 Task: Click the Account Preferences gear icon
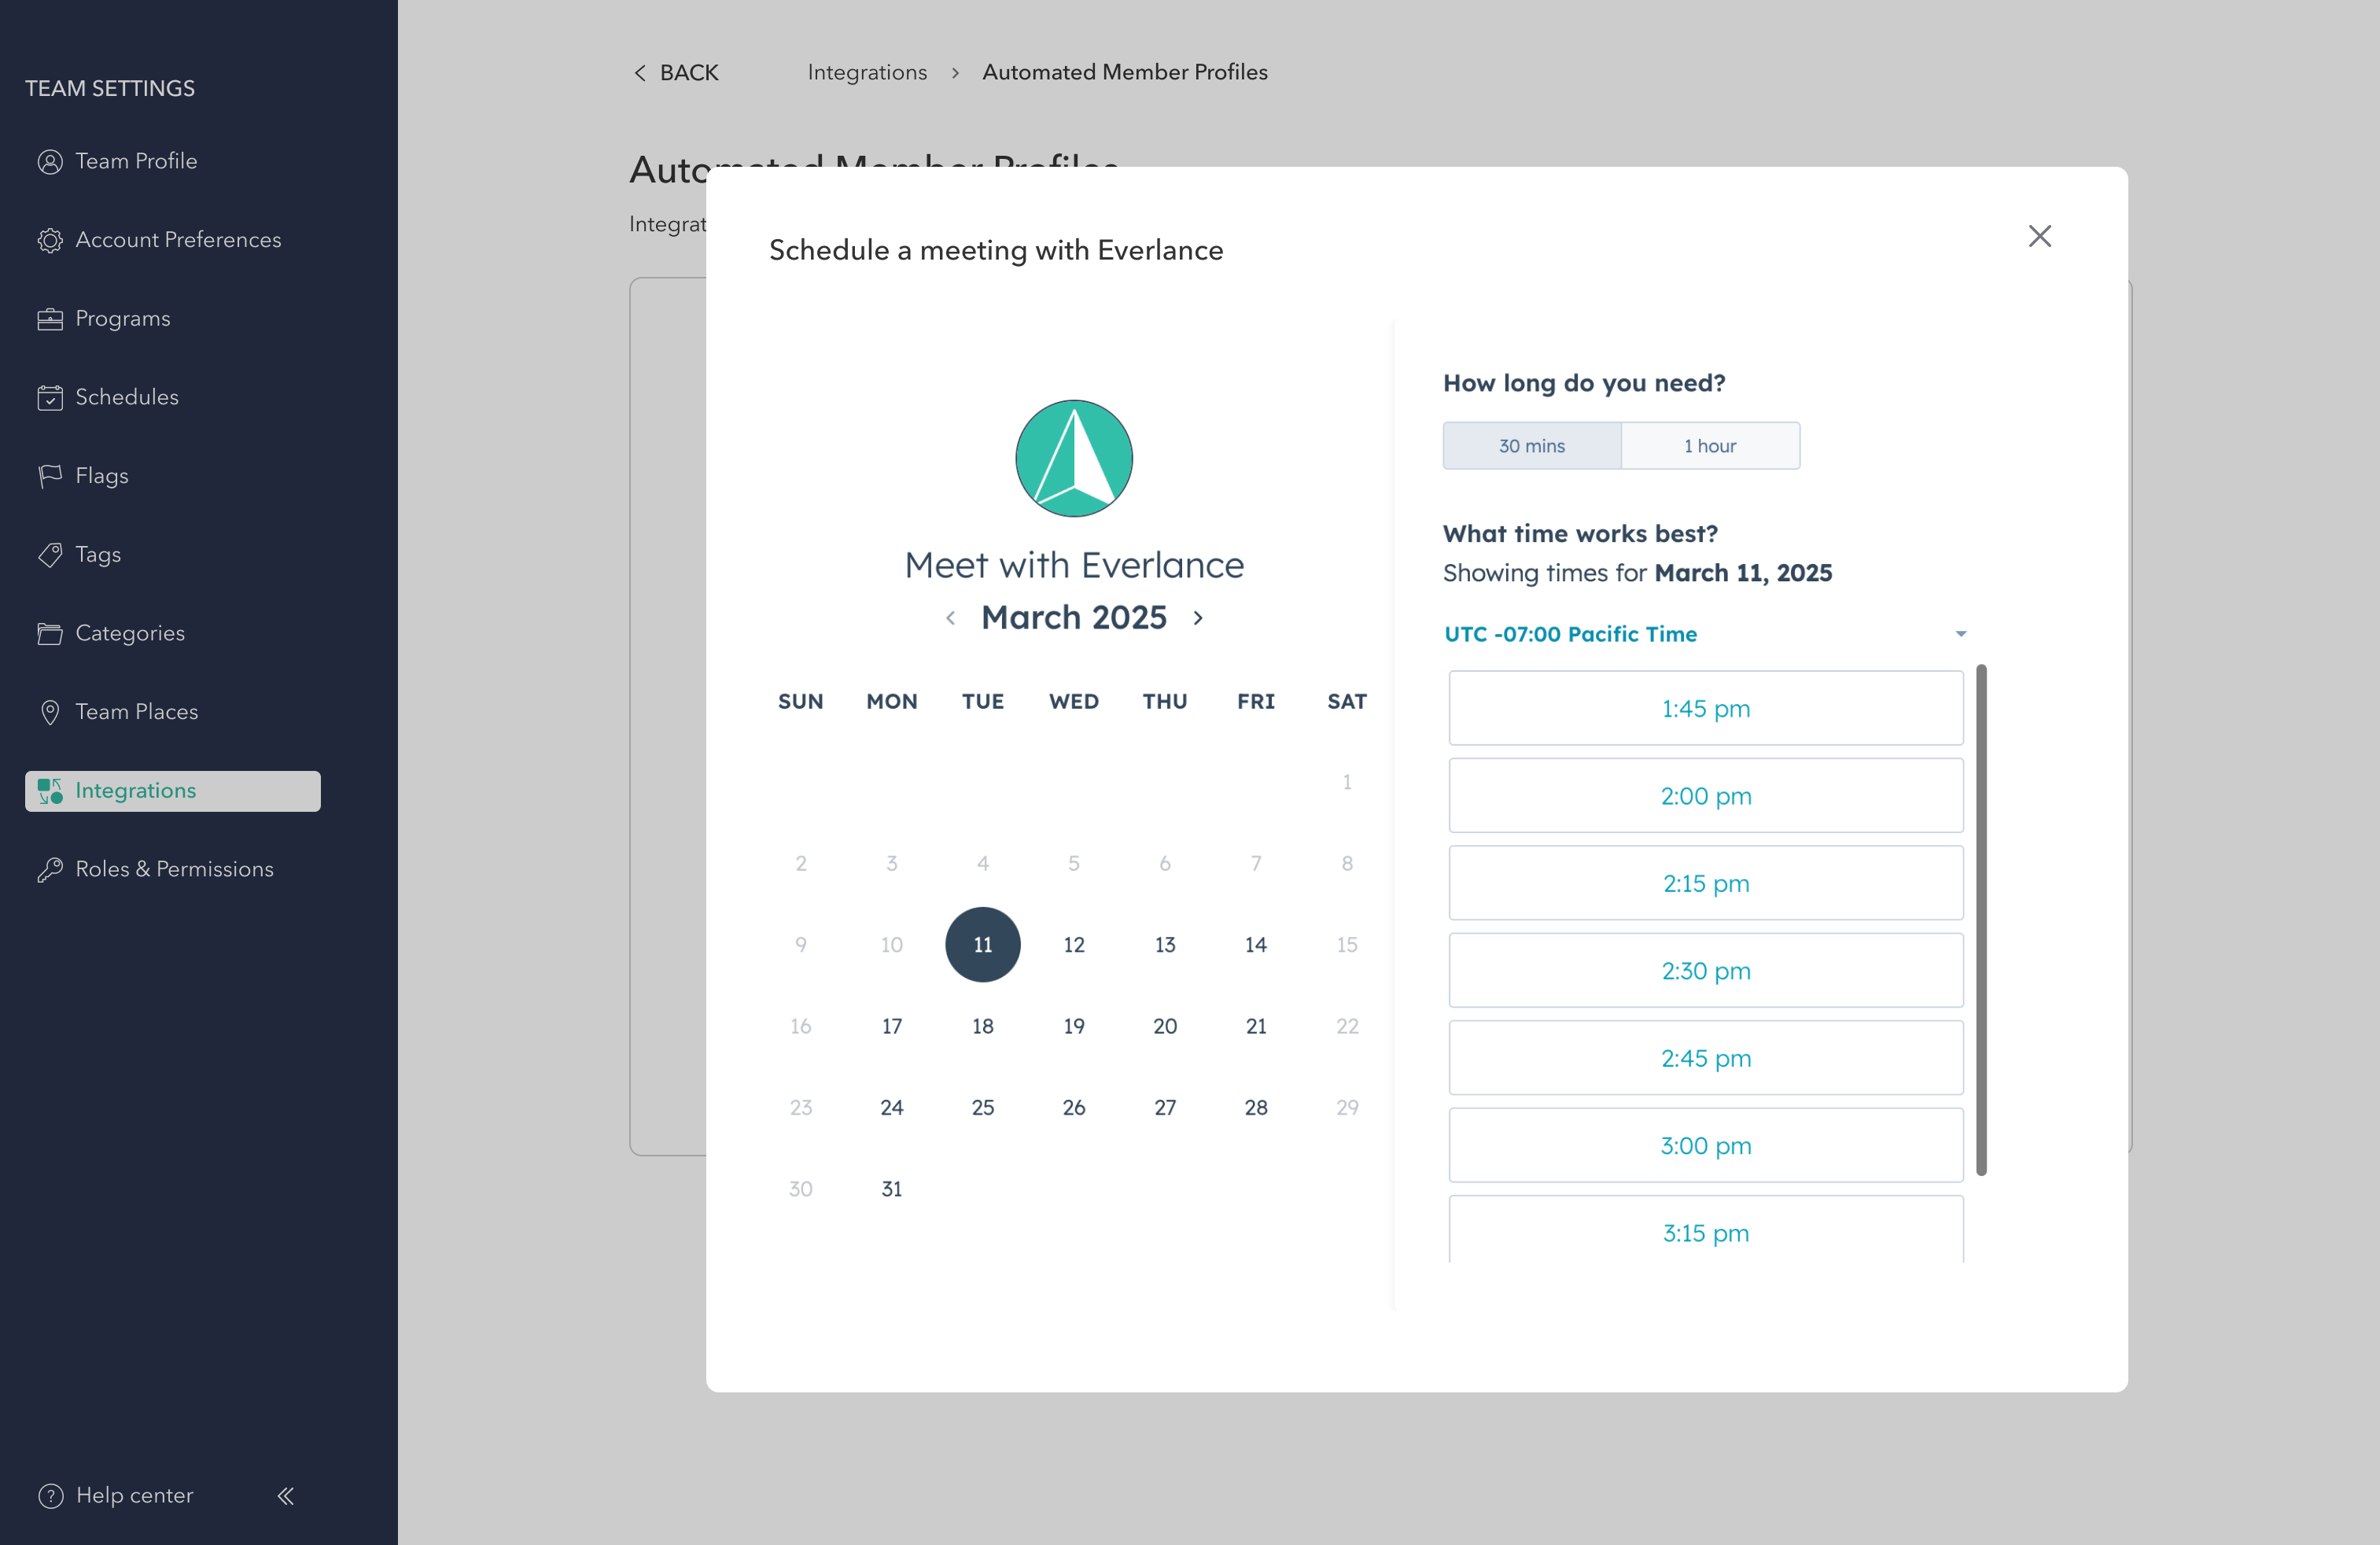[50, 240]
